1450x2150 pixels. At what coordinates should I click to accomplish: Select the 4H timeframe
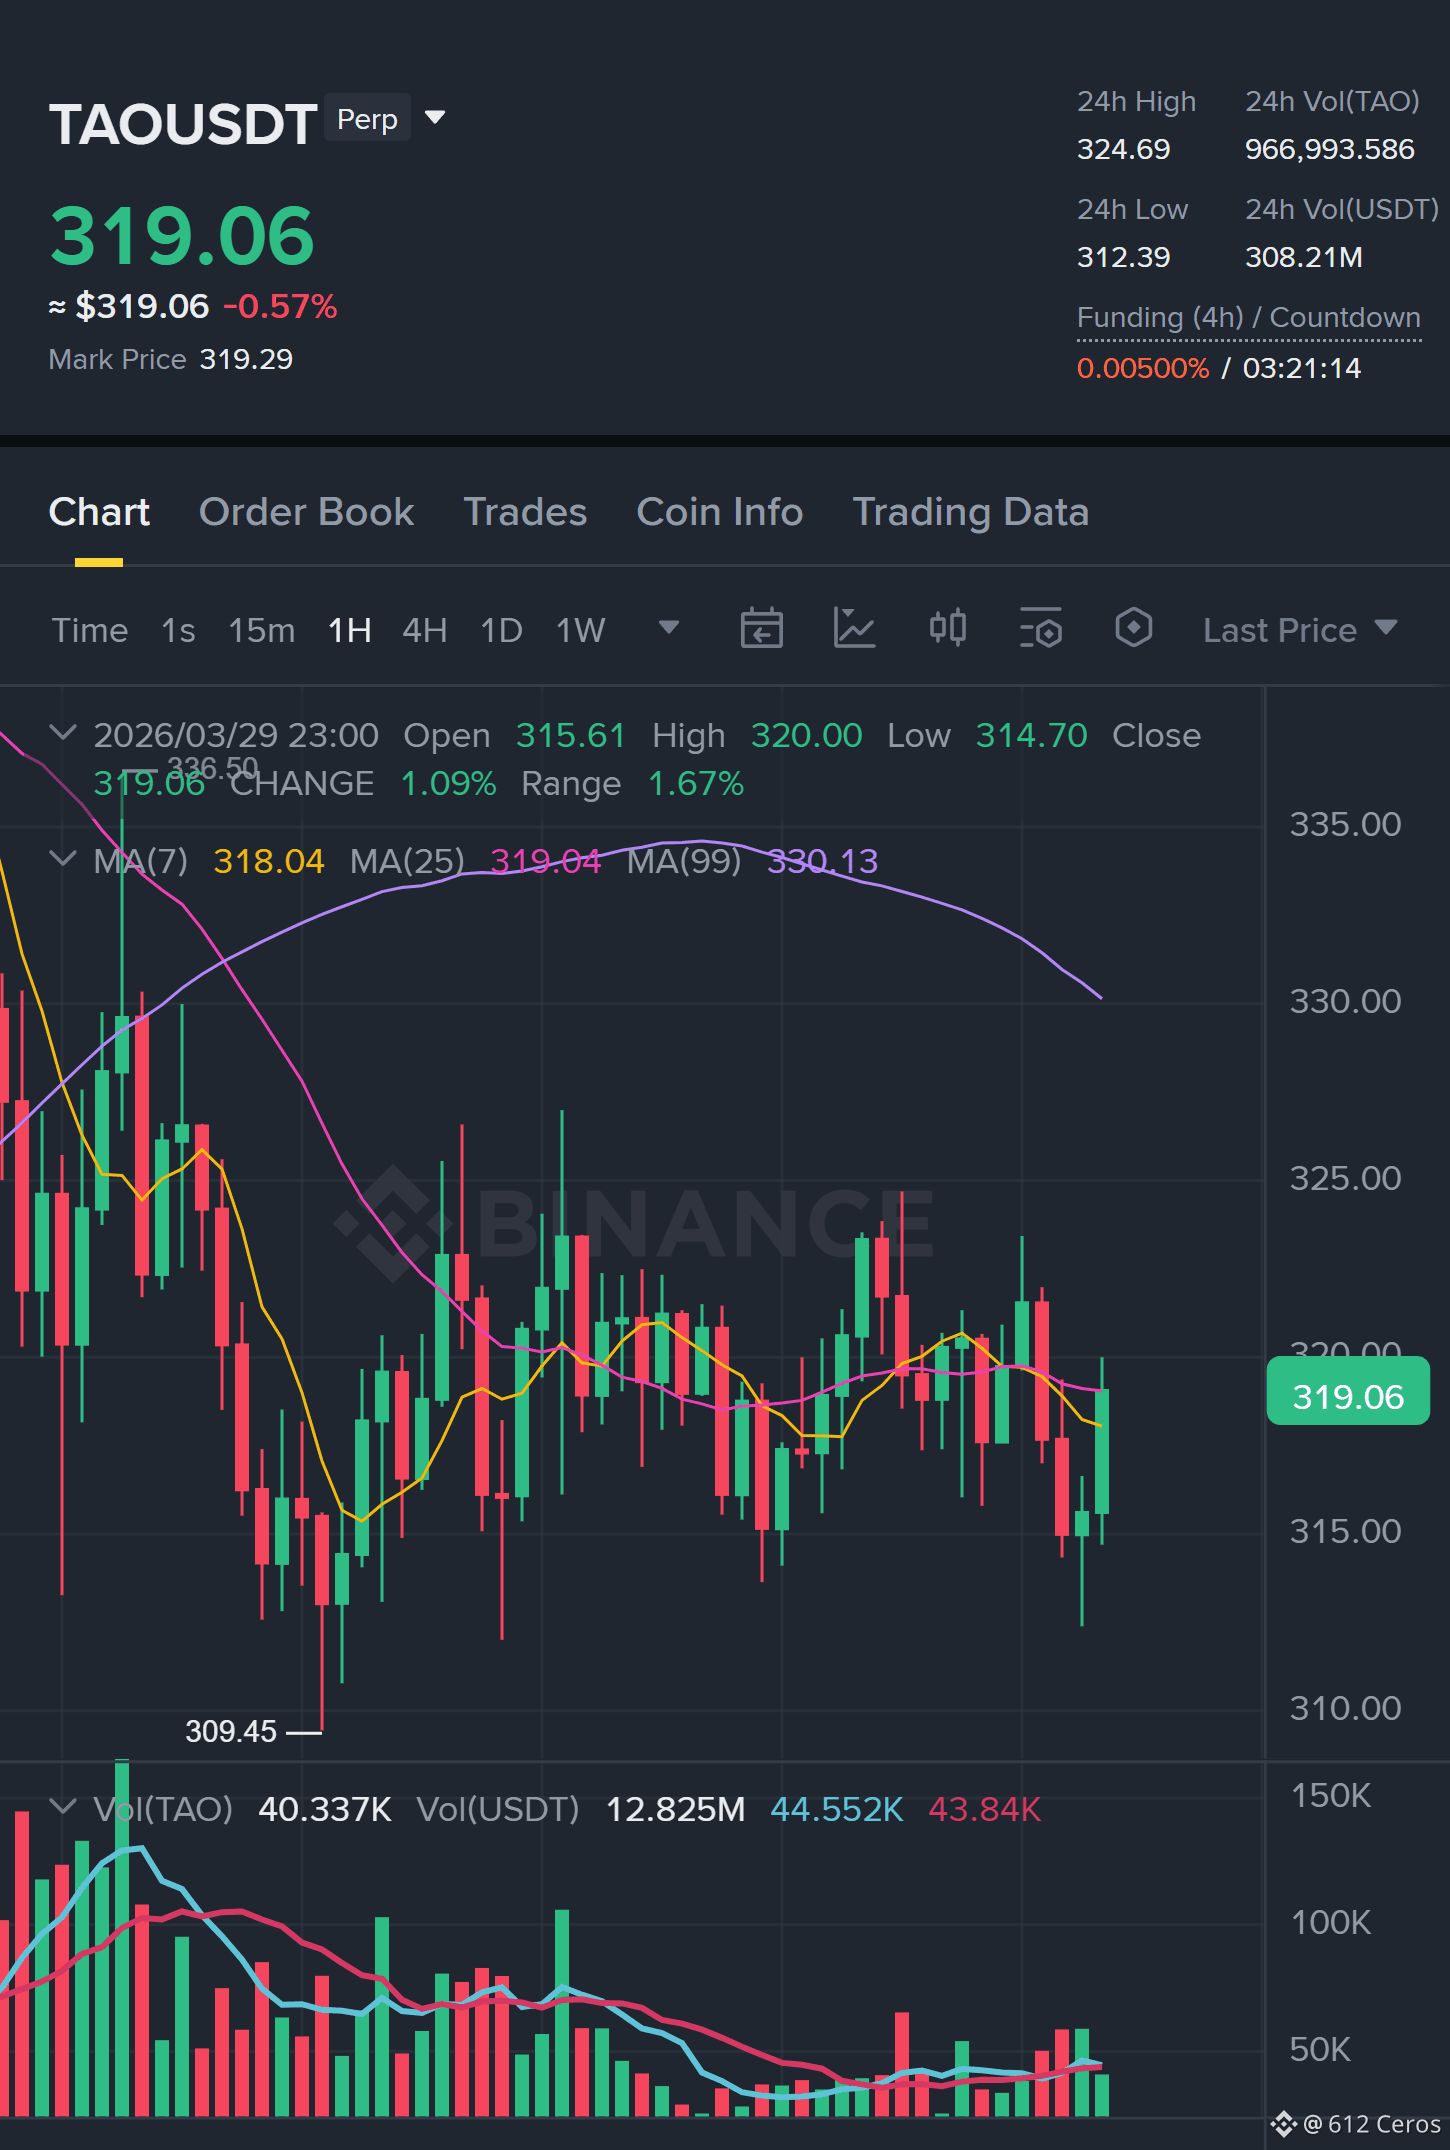point(425,631)
